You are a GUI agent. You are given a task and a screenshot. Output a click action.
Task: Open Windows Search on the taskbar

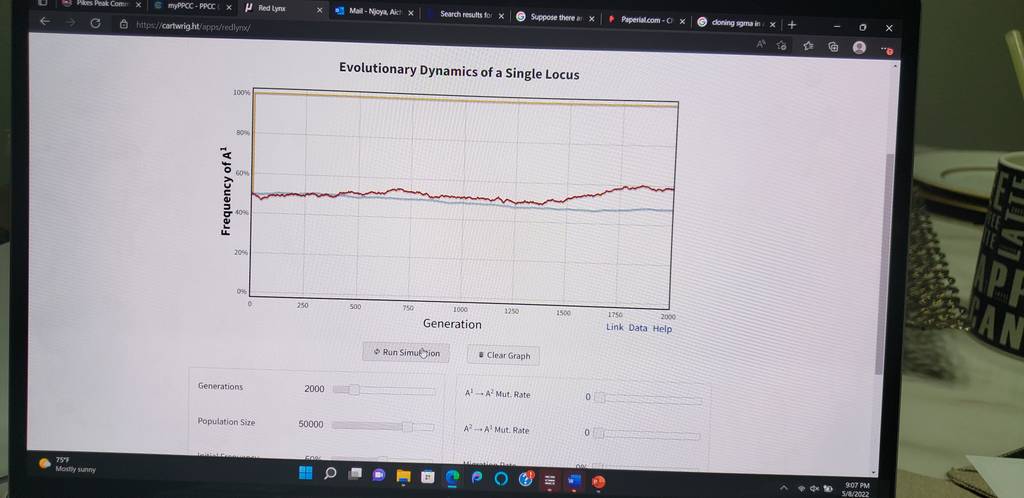point(330,475)
